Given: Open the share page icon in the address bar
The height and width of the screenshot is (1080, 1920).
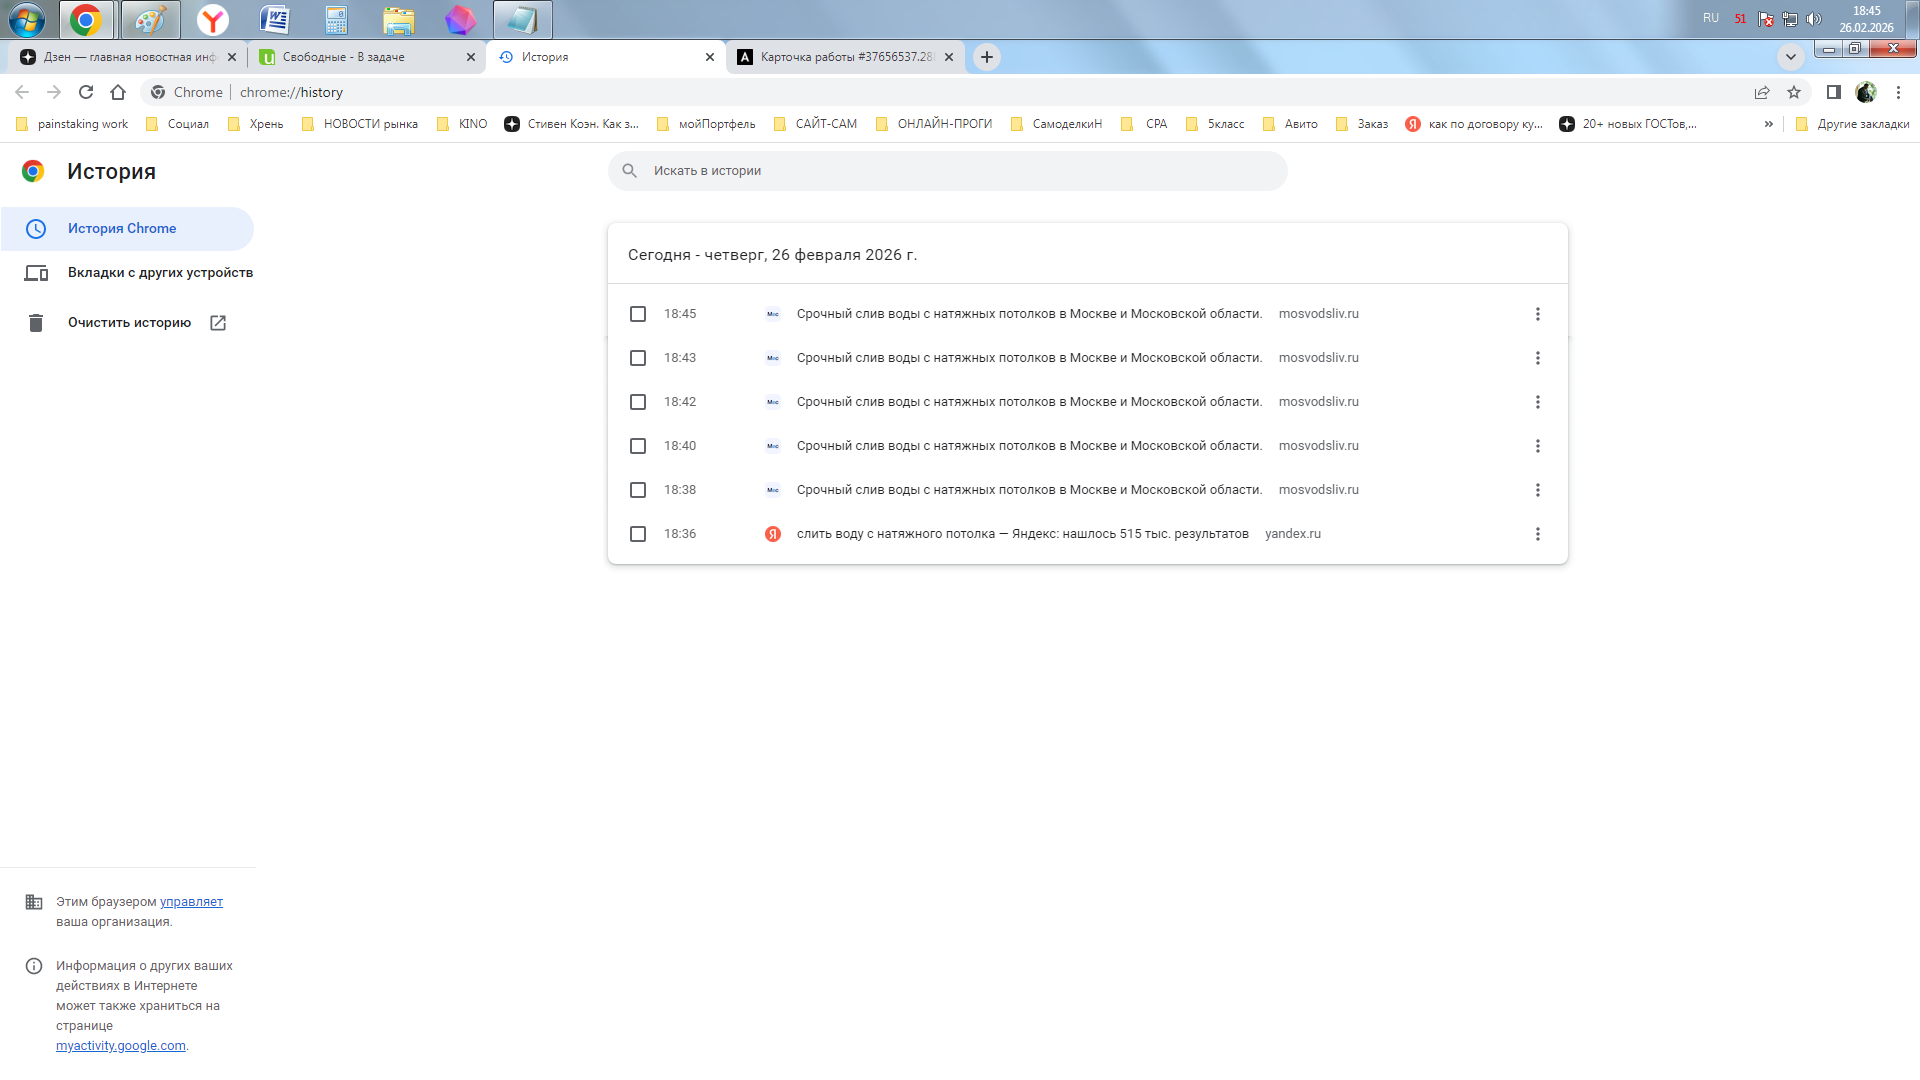Looking at the screenshot, I should click(1762, 92).
